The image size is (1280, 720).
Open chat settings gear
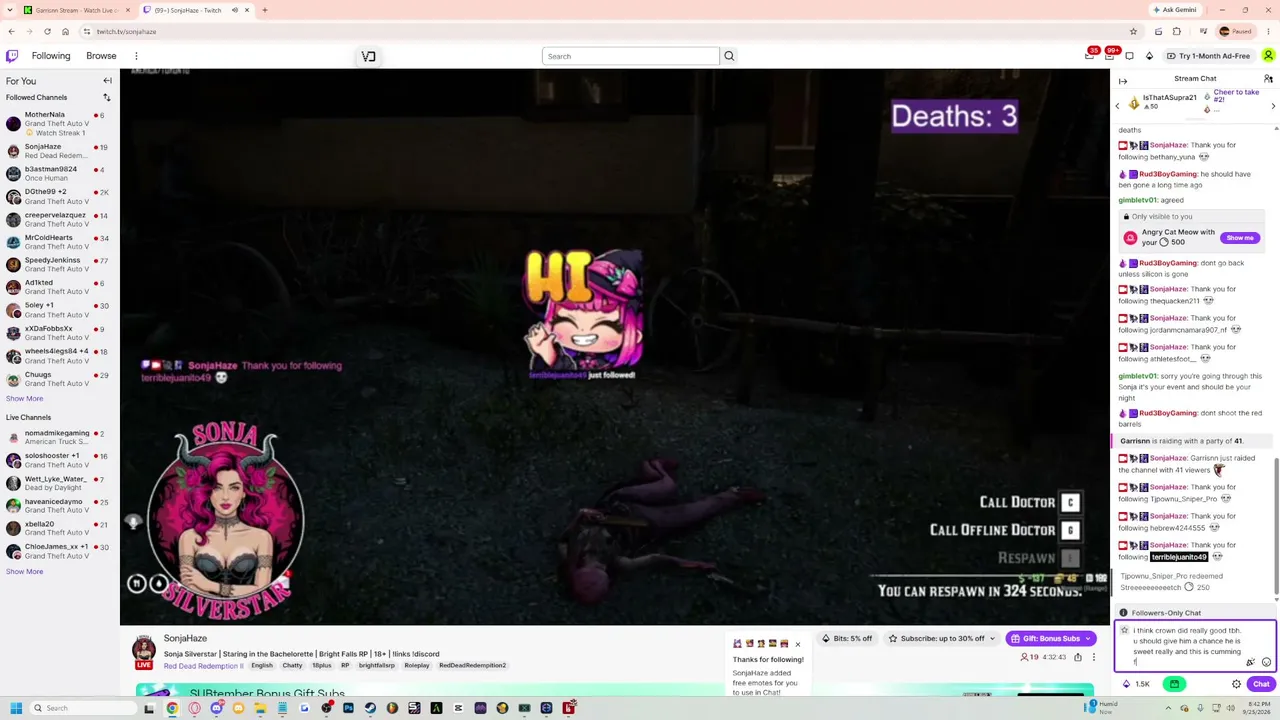(x=1236, y=684)
